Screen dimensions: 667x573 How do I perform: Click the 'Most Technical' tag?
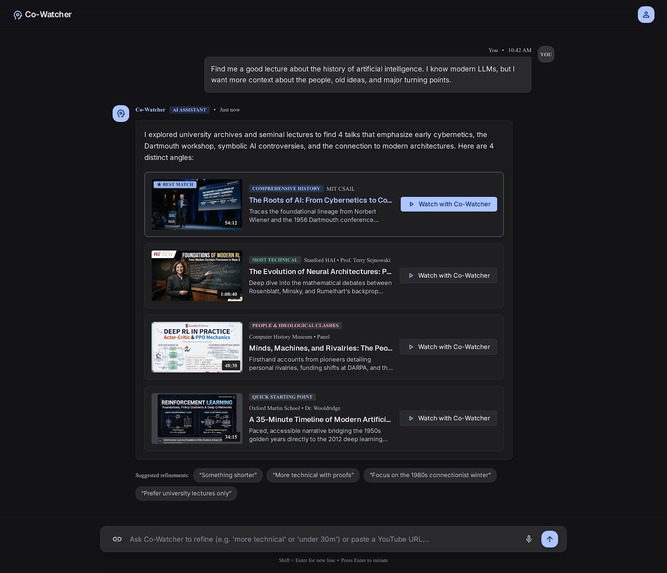(275, 260)
